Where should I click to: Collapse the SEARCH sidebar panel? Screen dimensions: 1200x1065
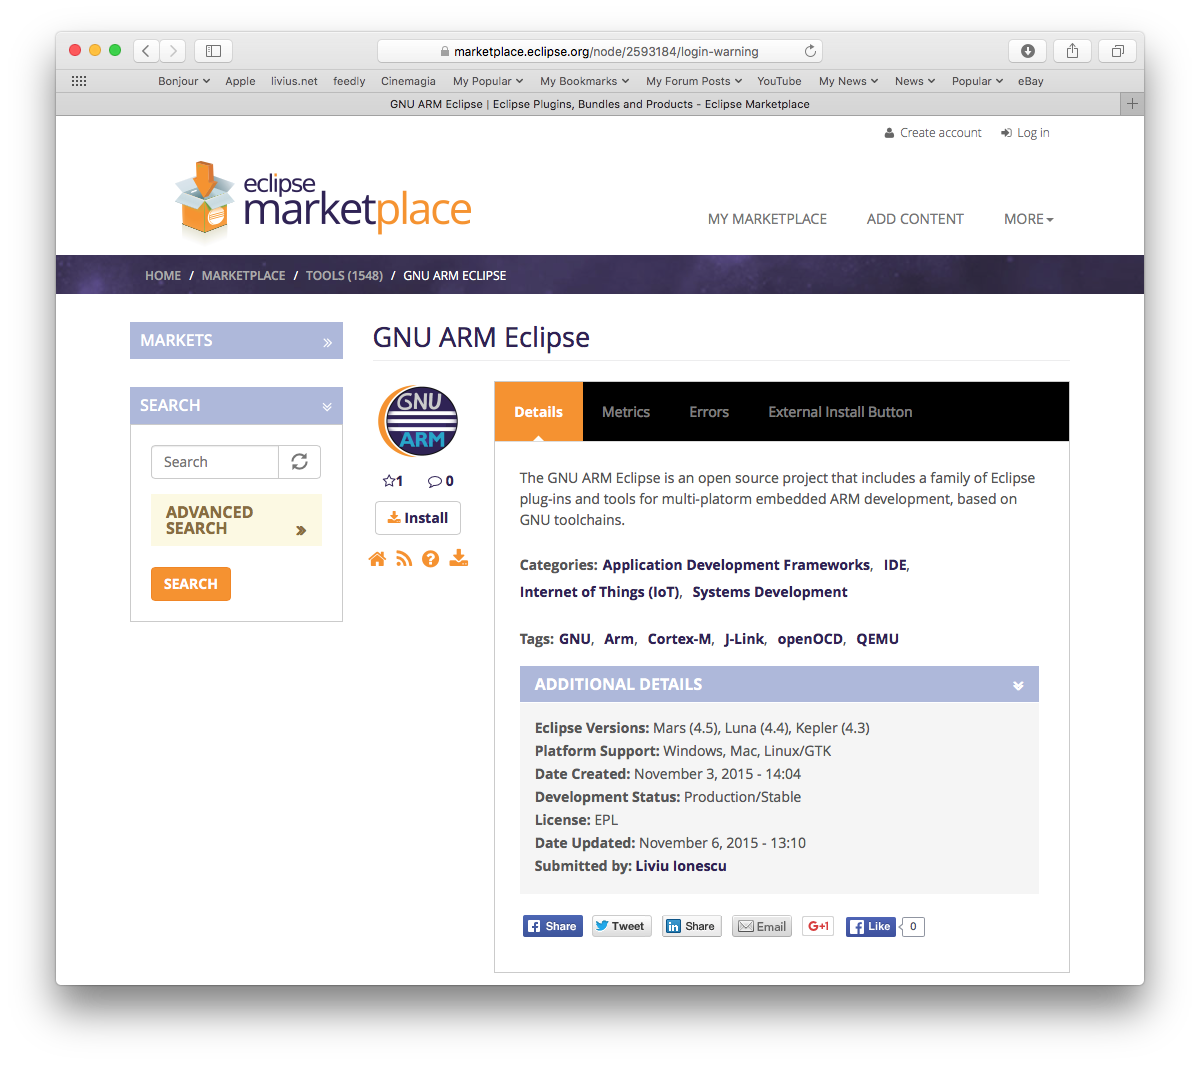pos(327,406)
